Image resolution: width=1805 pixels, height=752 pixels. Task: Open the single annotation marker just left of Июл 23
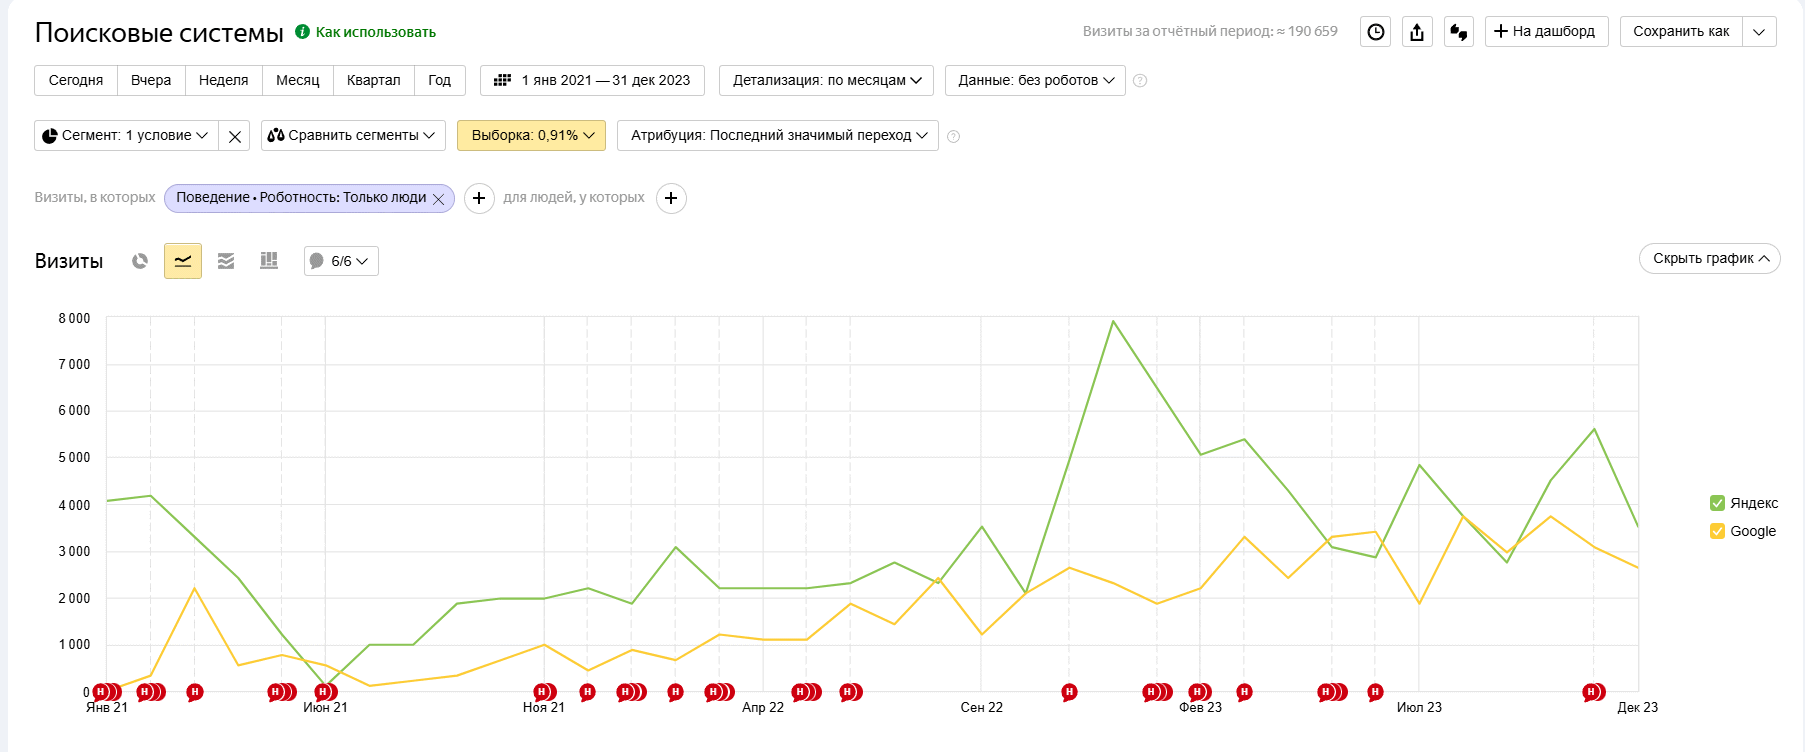(1375, 692)
